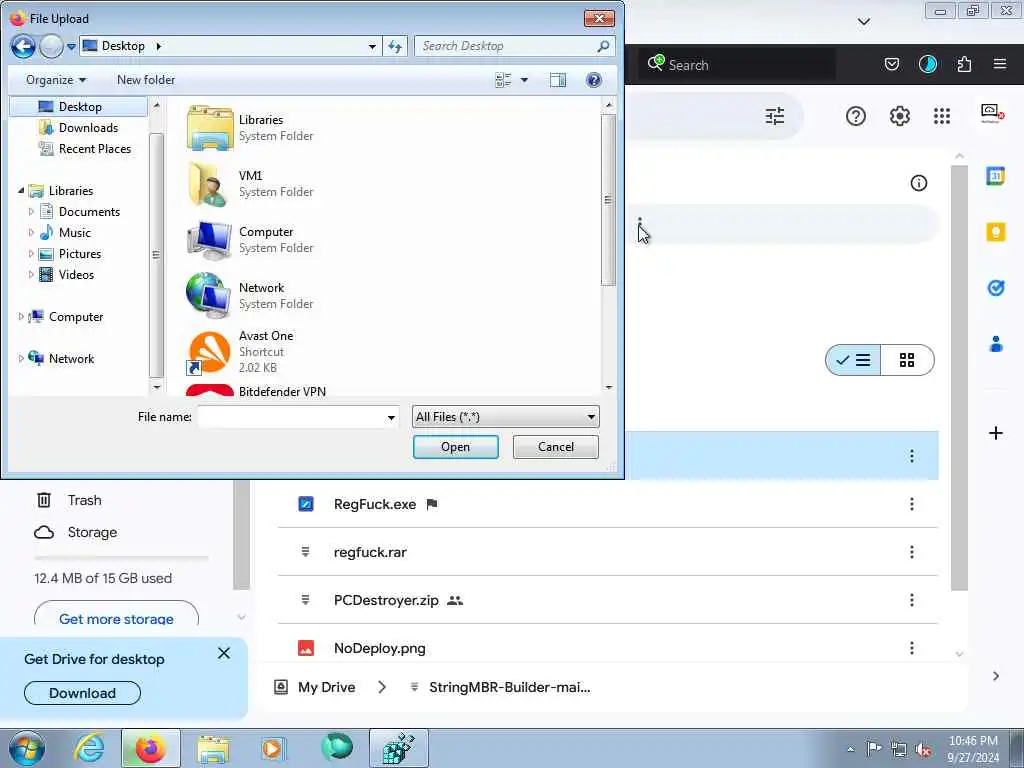The width and height of the screenshot is (1024, 768).
Task: Launch Internet Explorer from taskbar
Action: click(89, 748)
